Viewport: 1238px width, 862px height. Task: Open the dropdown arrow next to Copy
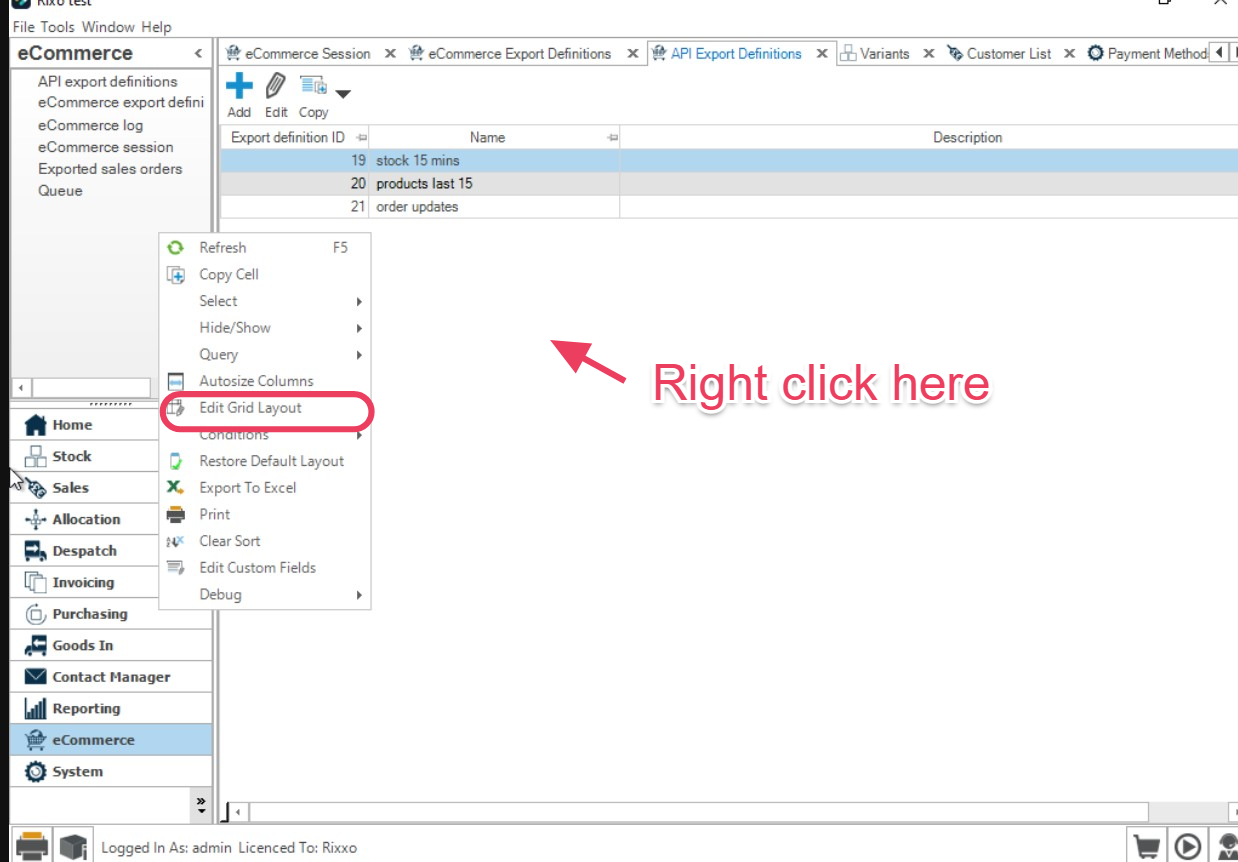(x=343, y=94)
